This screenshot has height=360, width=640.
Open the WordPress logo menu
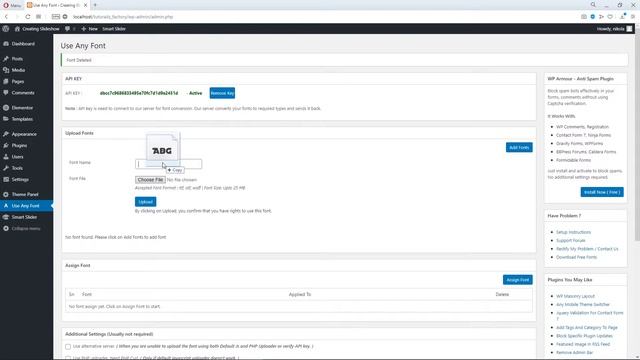pyautogui.click(x=6, y=29)
